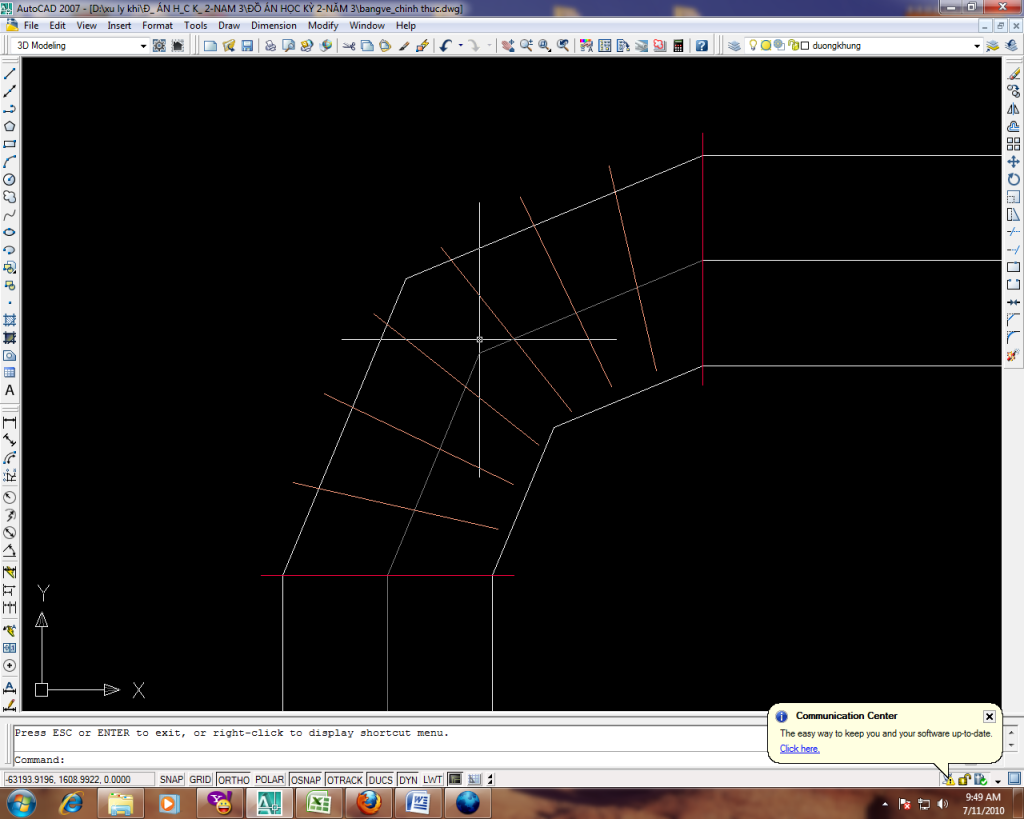Select the Spline draw tool

pos(9,215)
